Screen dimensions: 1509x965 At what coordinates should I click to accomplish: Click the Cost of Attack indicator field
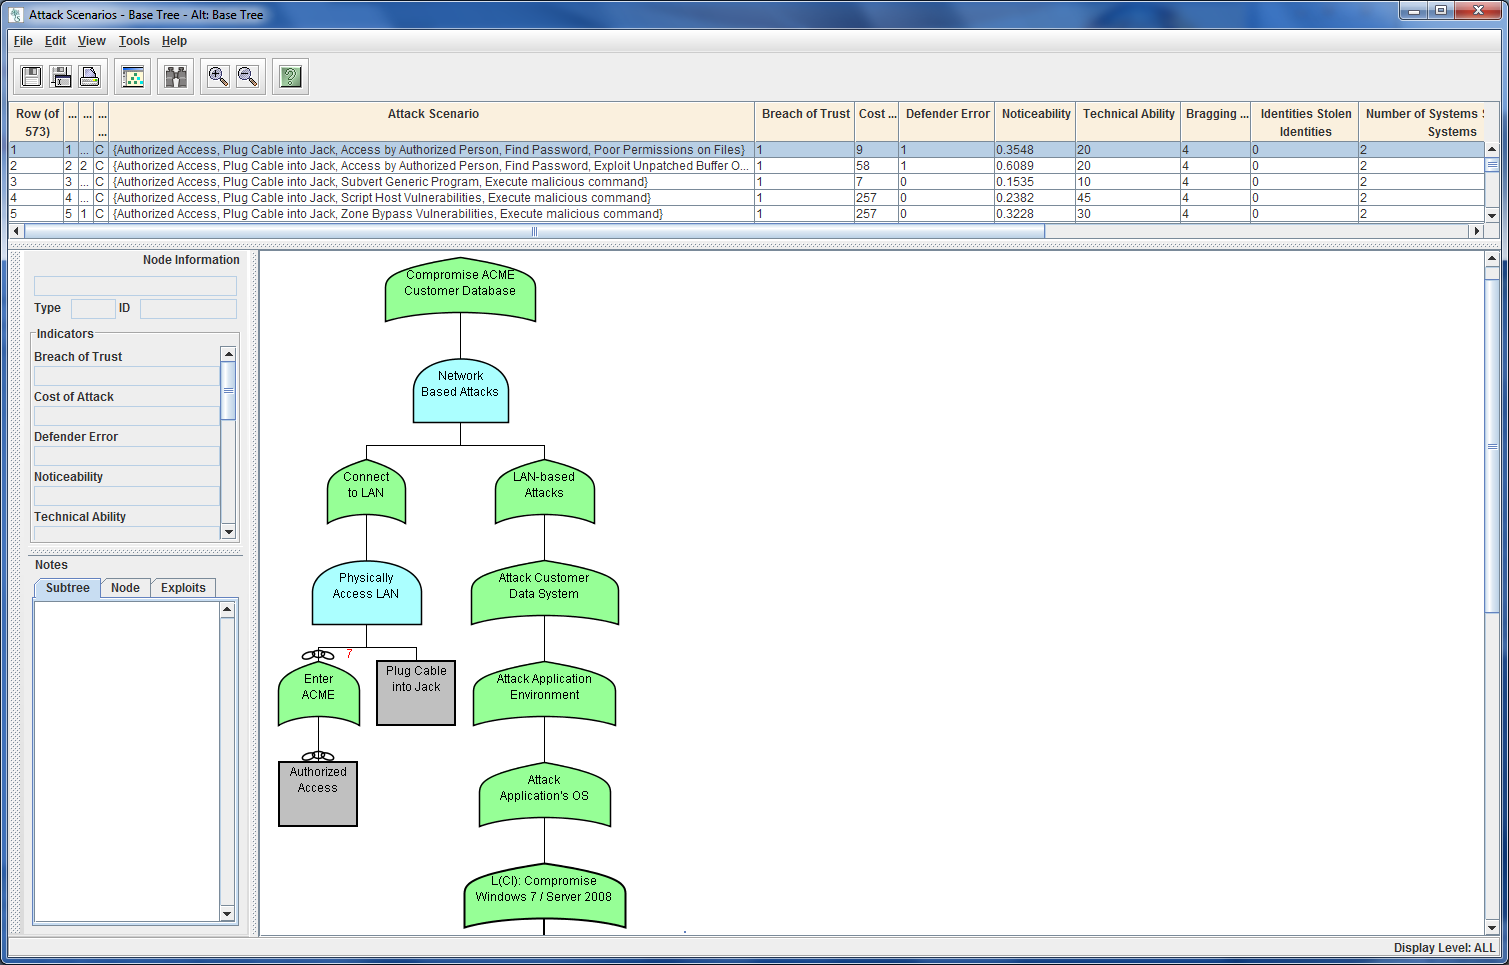[126, 416]
